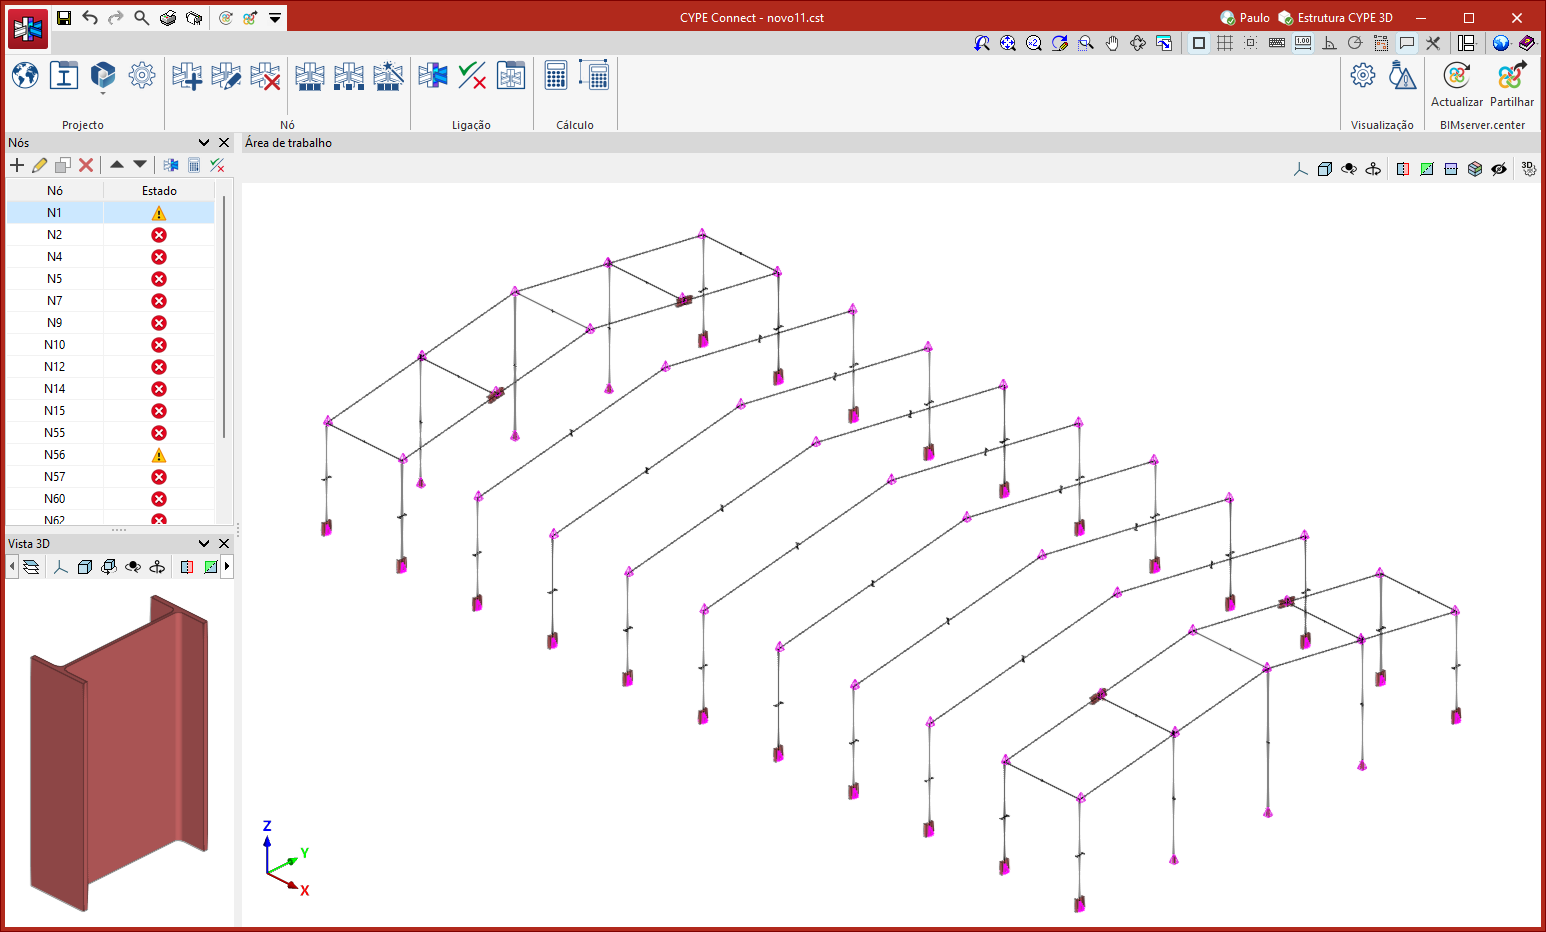Click the Estado column header
Screen dimensions: 1546x932
tap(159, 190)
